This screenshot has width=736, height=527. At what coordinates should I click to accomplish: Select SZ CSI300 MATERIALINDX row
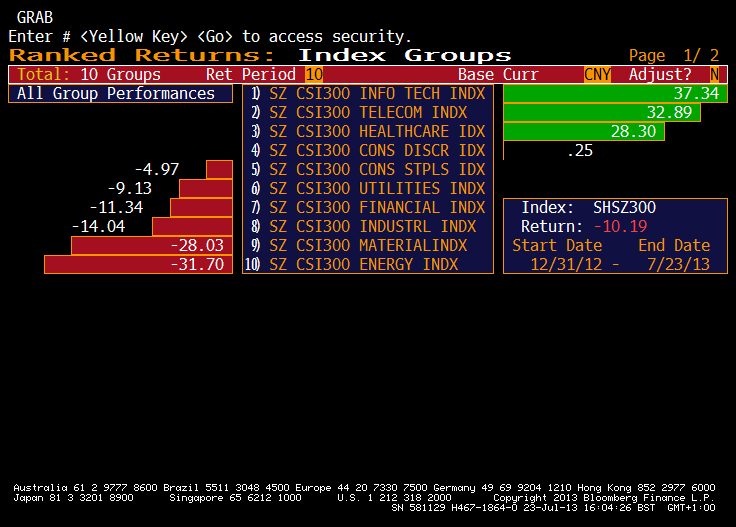(x=368, y=245)
